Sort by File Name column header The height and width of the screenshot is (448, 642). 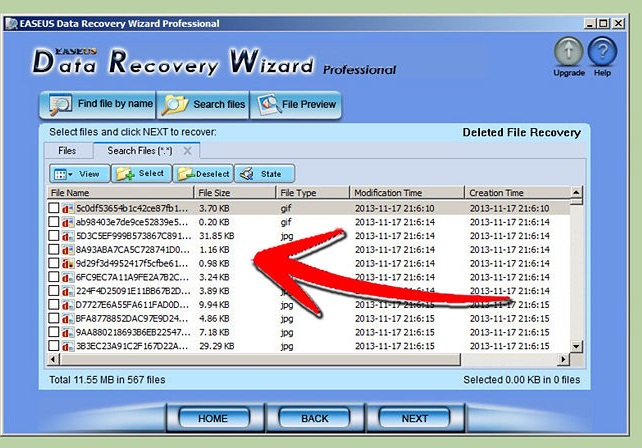pyautogui.click(x=121, y=192)
